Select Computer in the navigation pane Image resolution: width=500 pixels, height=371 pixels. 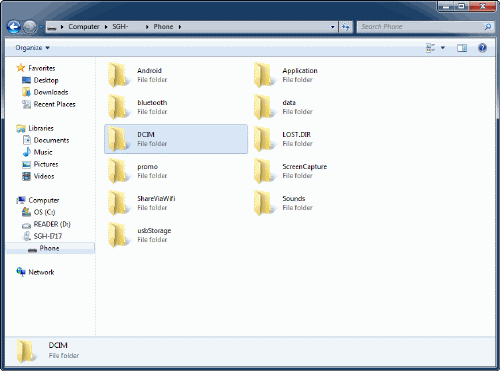point(44,200)
